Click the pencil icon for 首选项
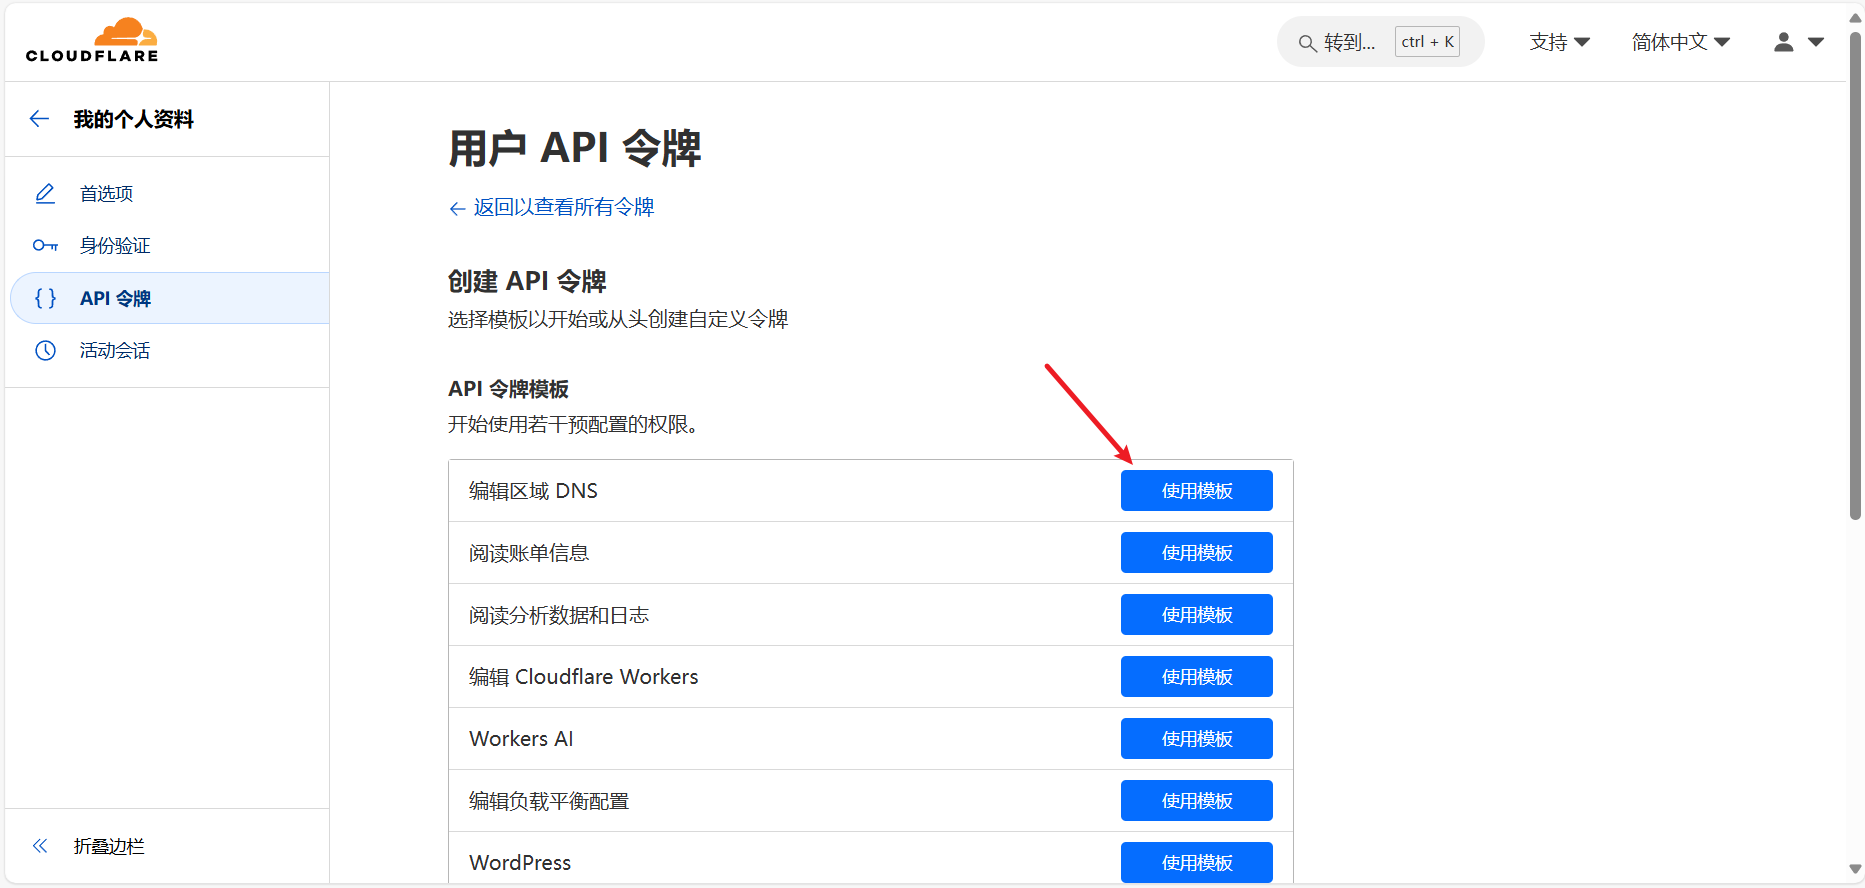The width and height of the screenshot is (1865, 888). [45, 193]
